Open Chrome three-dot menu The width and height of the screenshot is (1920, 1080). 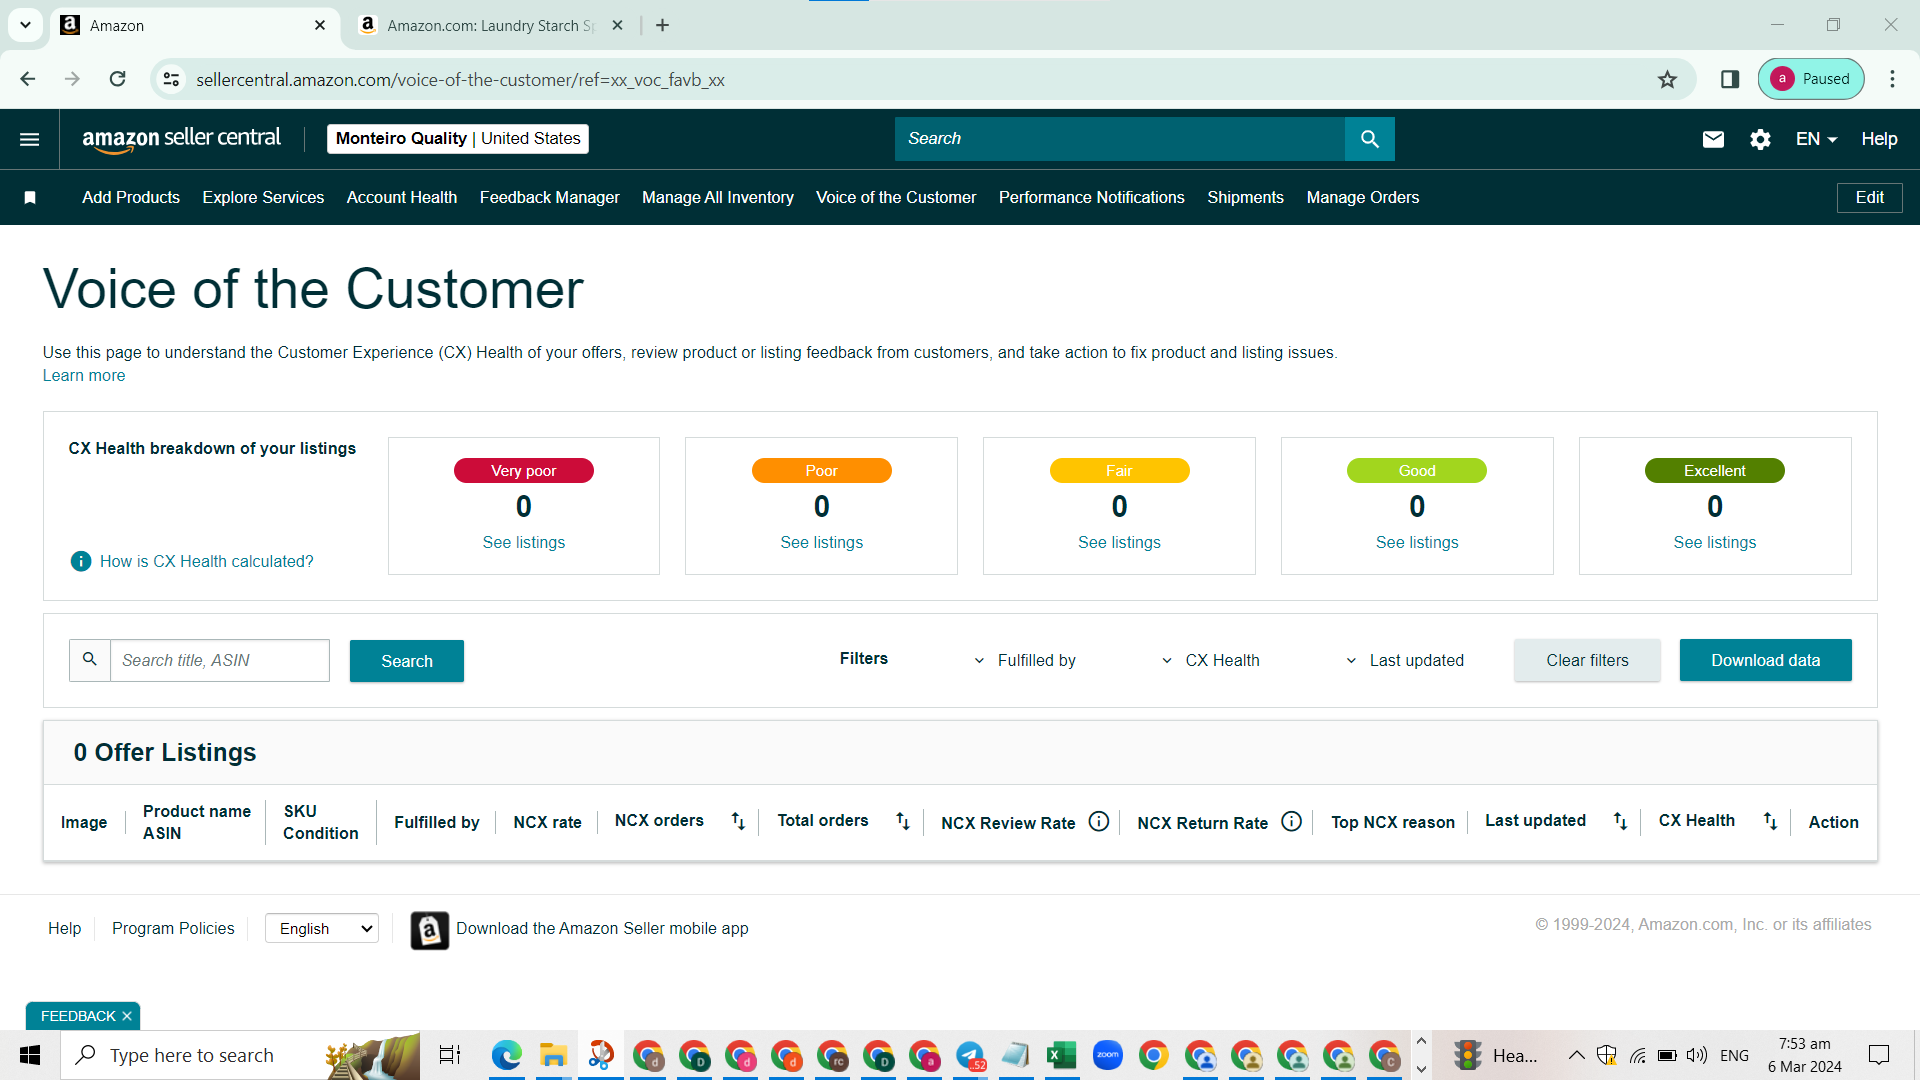pyautogui.click(x=1892, y=79)
